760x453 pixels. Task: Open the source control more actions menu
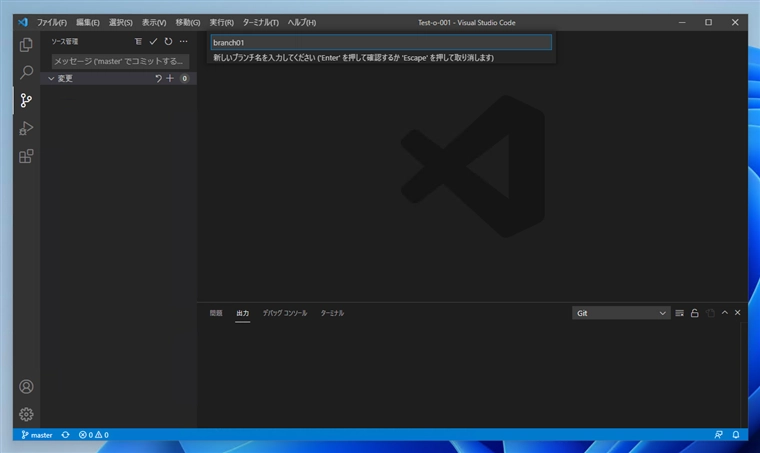tap(183, 42)
